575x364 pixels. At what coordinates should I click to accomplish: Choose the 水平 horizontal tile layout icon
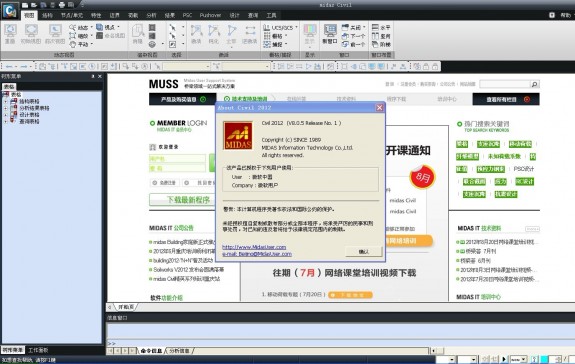pyautogui.click(x=381, y=27)
